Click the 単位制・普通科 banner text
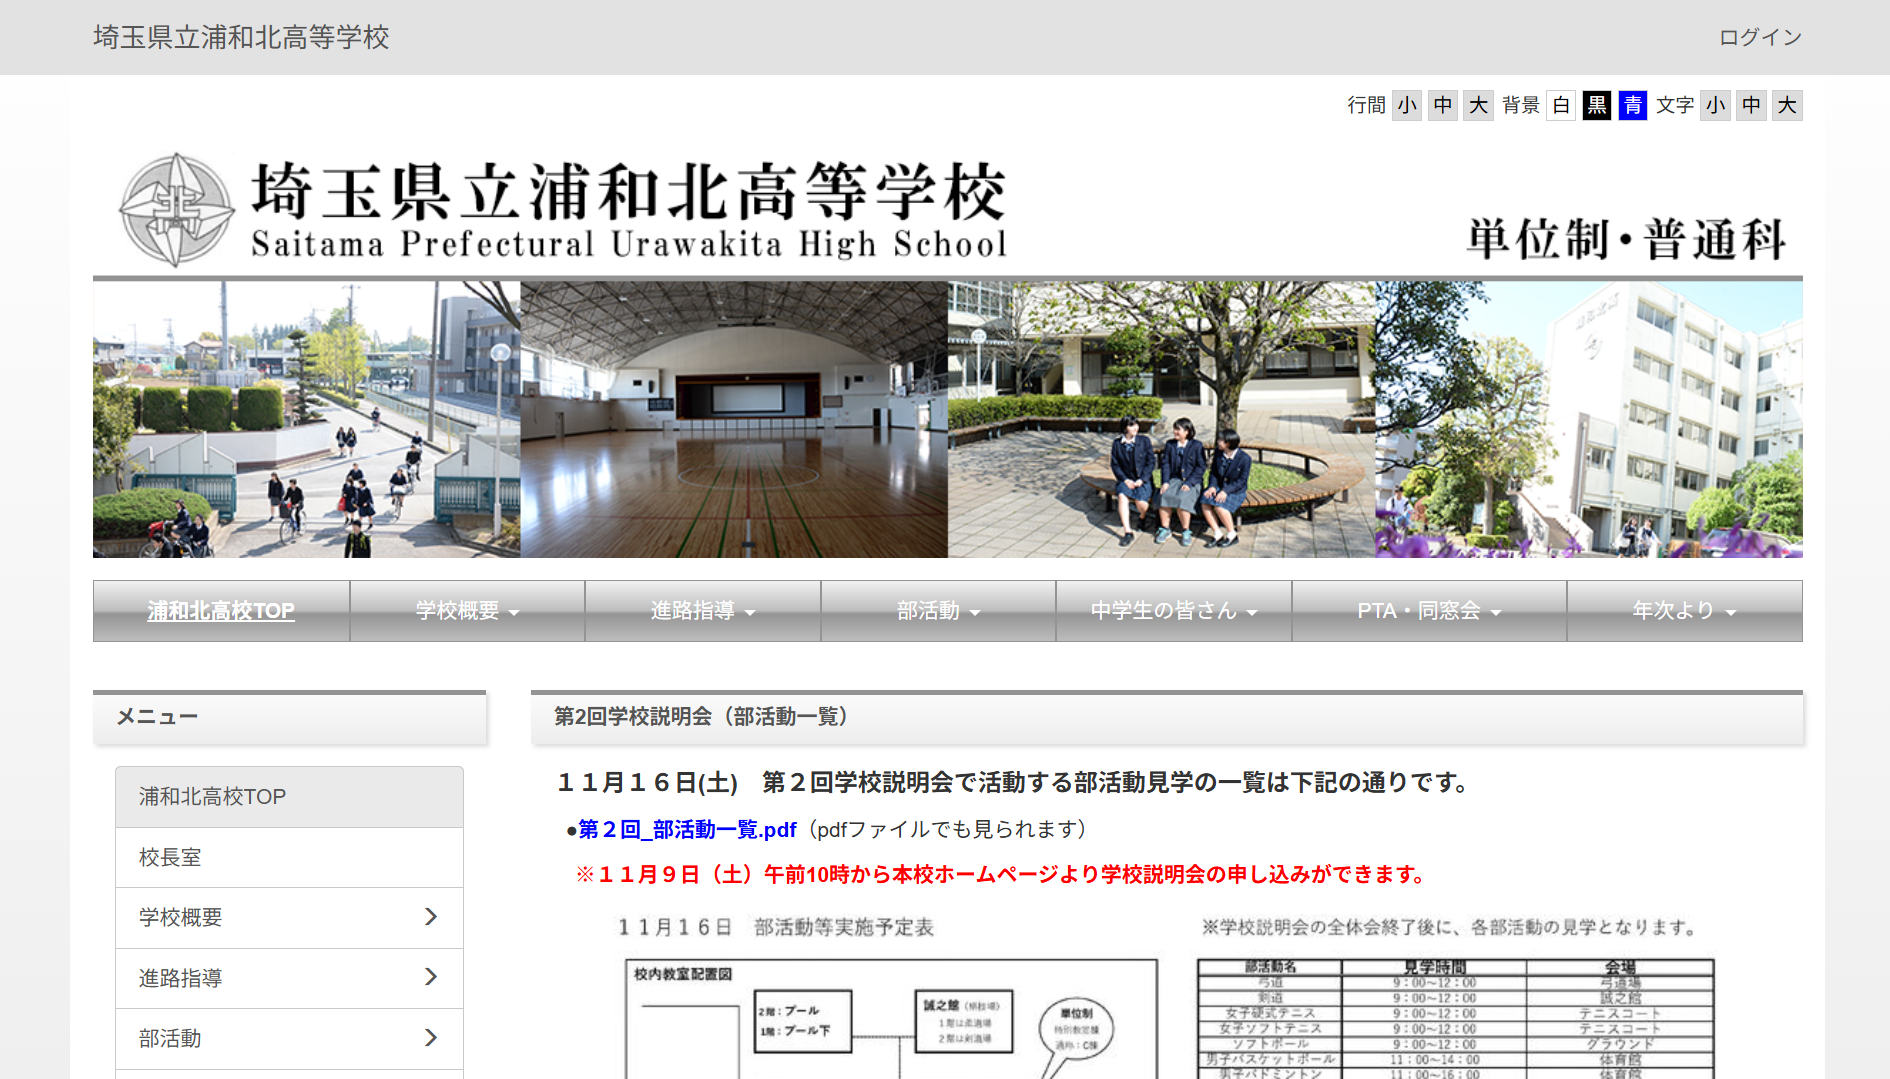Screen dimensions: 1890x1079 pos(1626,239)
